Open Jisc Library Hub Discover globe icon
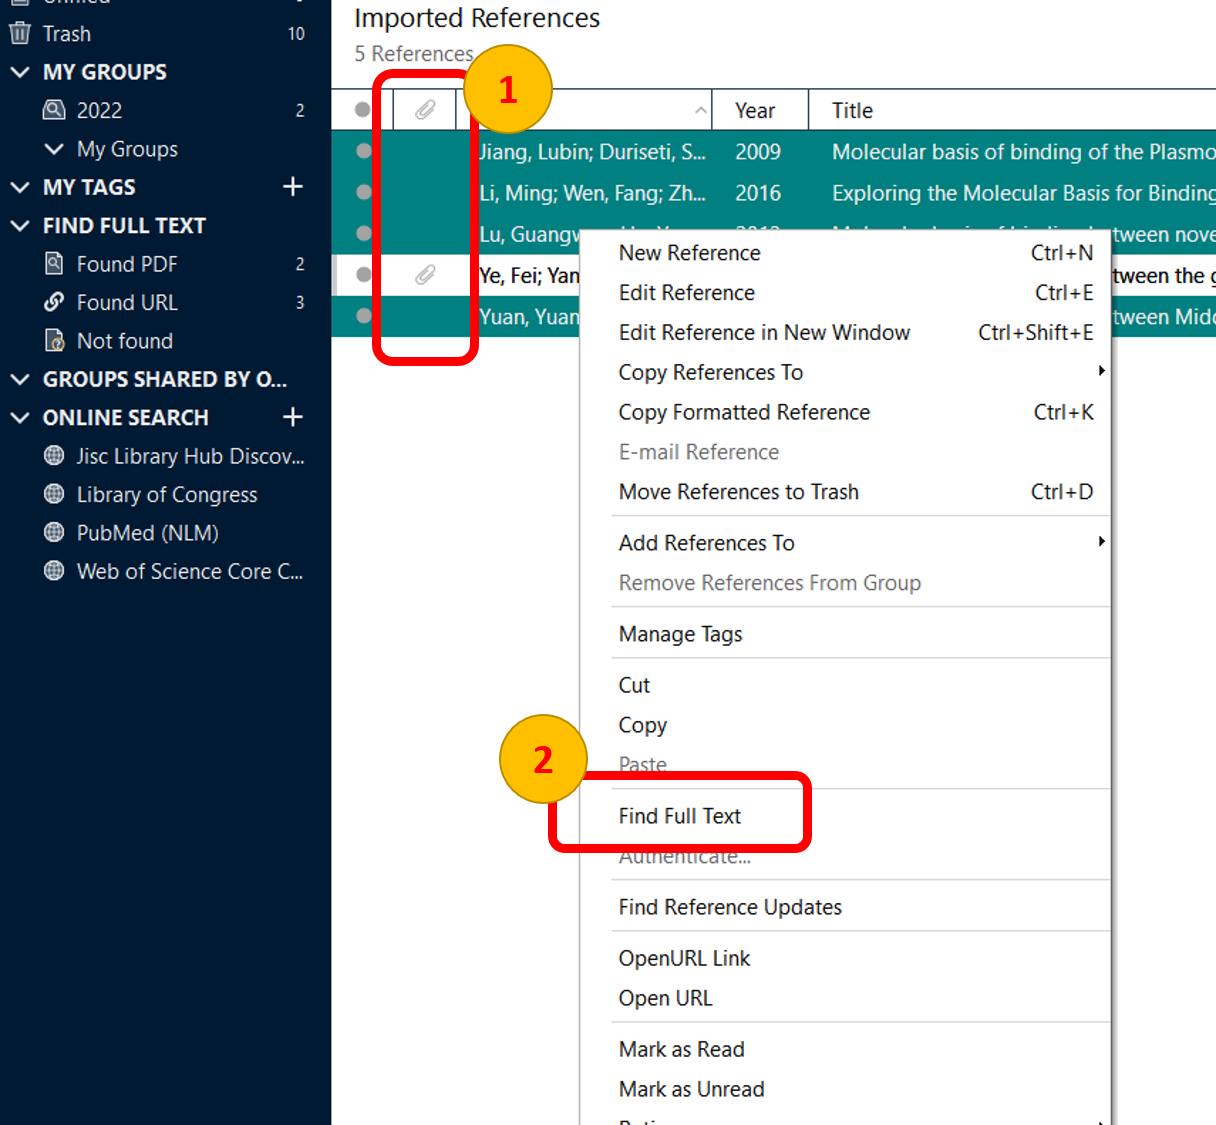The image size is (1216, 1125). click(54, 456)
